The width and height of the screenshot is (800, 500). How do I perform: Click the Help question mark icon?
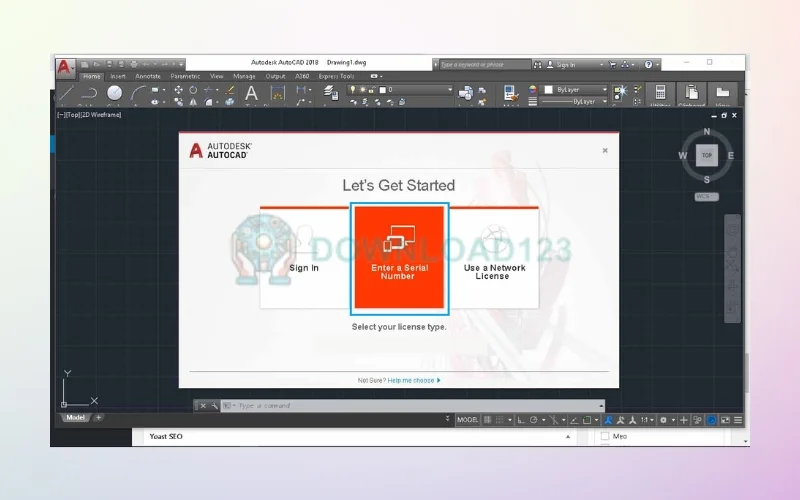tap(648, 64)
